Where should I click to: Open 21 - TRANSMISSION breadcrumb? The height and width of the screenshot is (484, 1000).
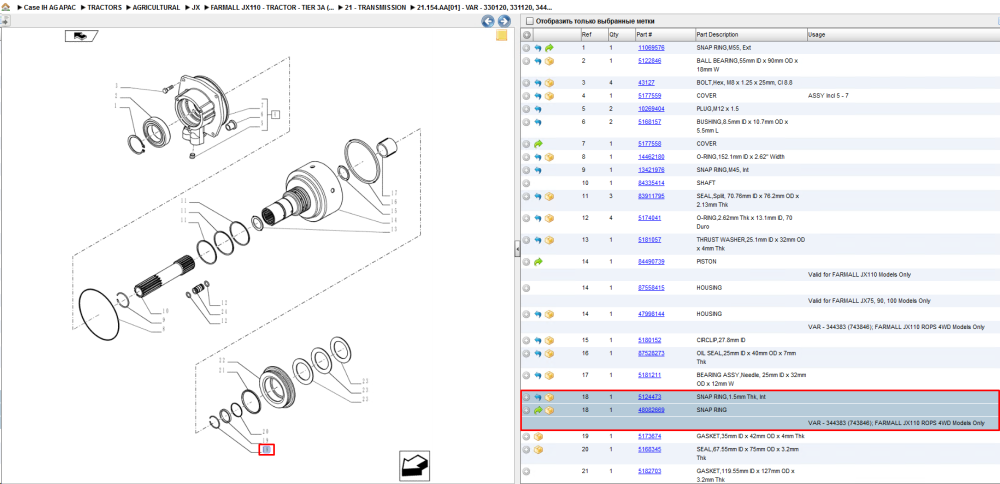point(375,7)
